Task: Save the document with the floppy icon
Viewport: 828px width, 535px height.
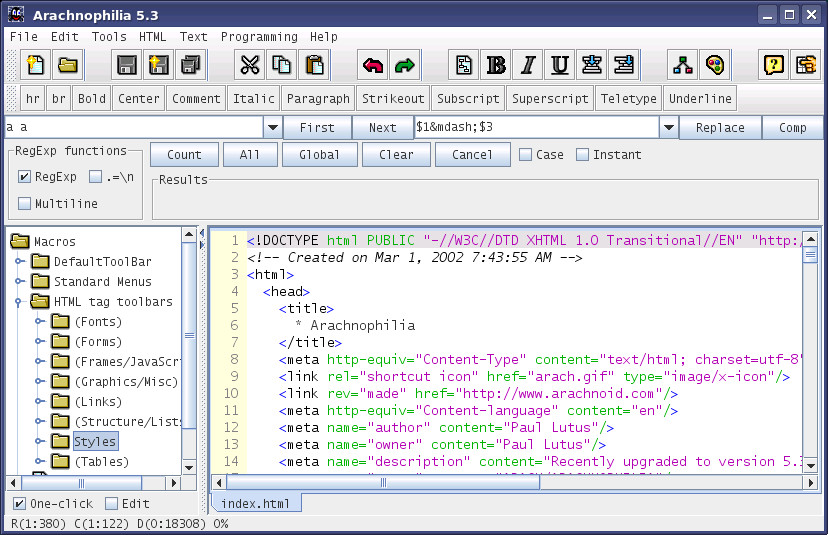Action: [127, 65]
